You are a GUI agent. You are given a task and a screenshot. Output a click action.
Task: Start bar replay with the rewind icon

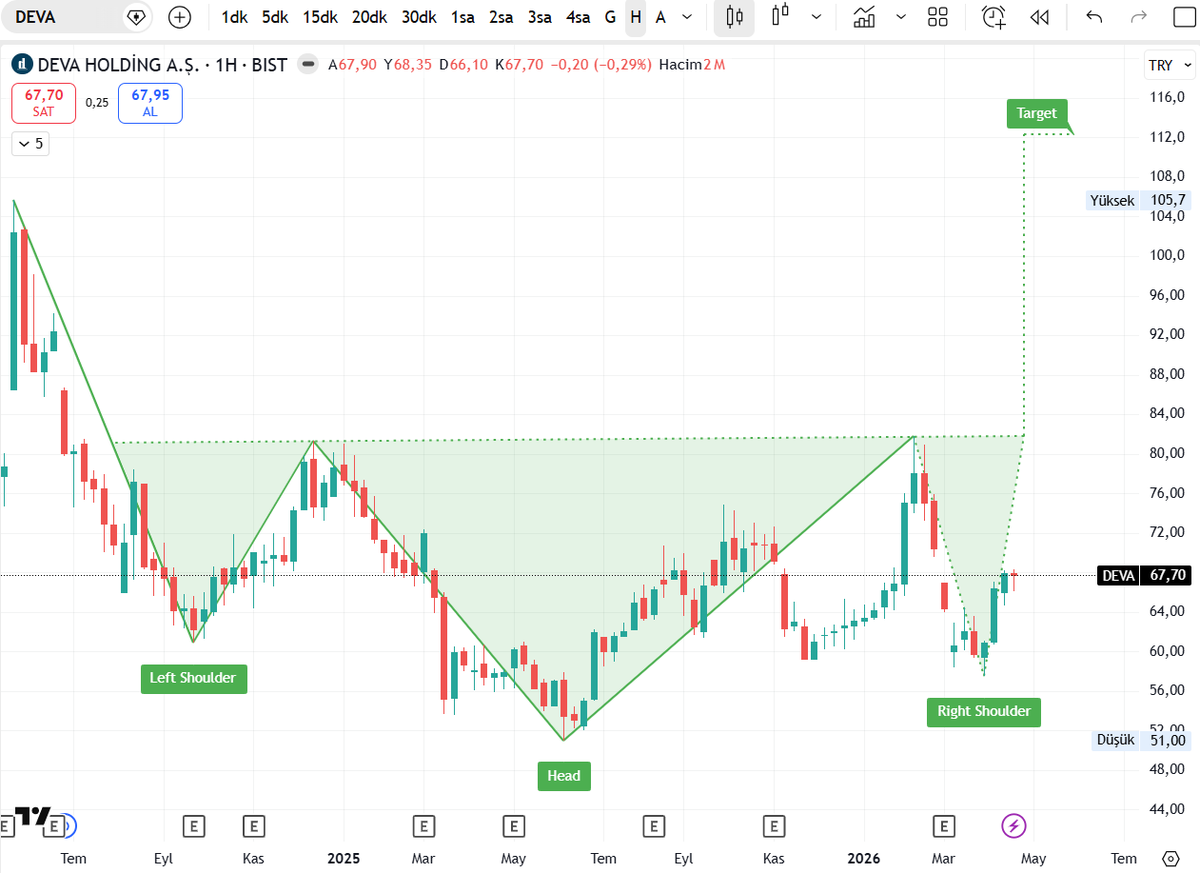[1039, 17]
